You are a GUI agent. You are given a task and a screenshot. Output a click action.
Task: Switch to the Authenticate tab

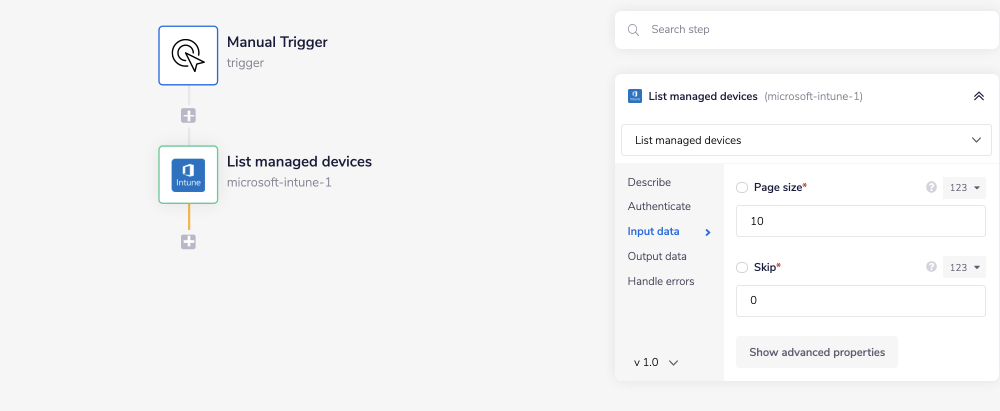tap(659, 206)
